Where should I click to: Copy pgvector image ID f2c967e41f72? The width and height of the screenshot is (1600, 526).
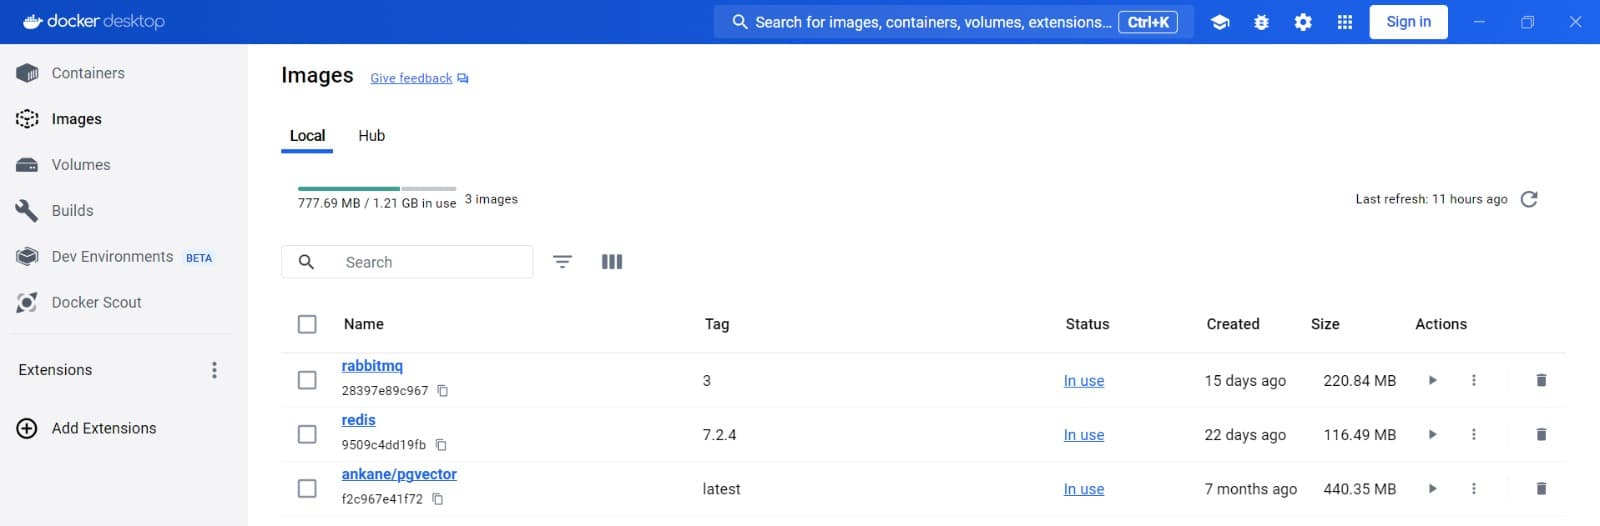pyautogui.click(x=438, y=499)
